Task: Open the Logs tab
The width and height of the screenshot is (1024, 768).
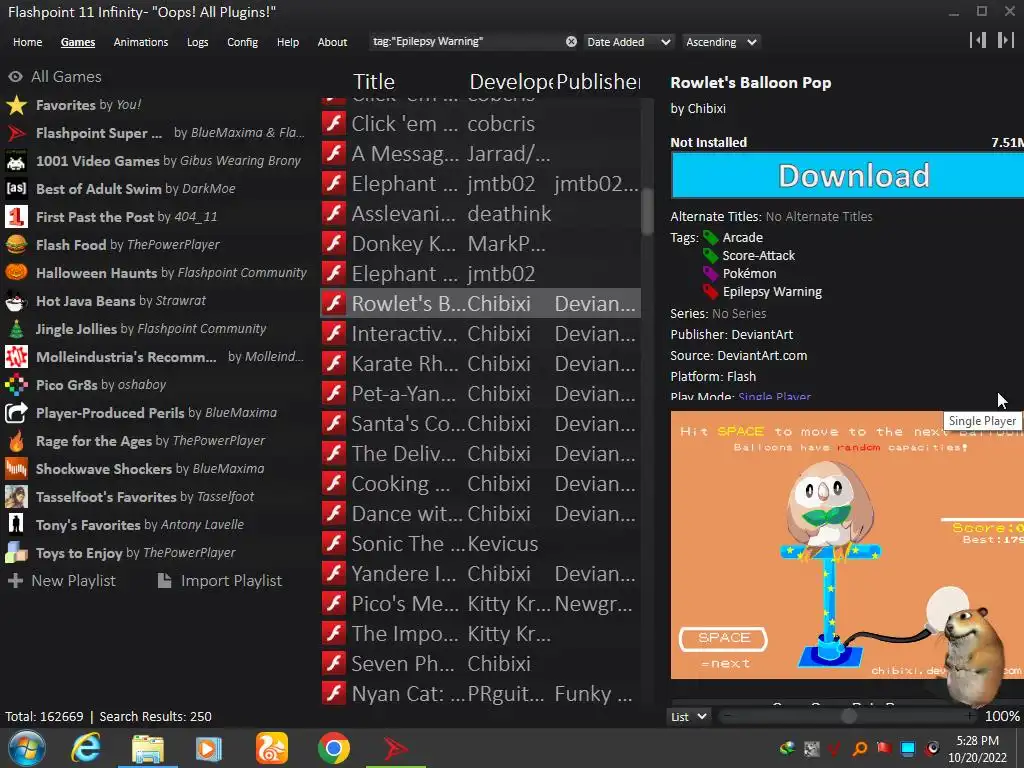Action: pyautogui.click(x=197, y=42)
